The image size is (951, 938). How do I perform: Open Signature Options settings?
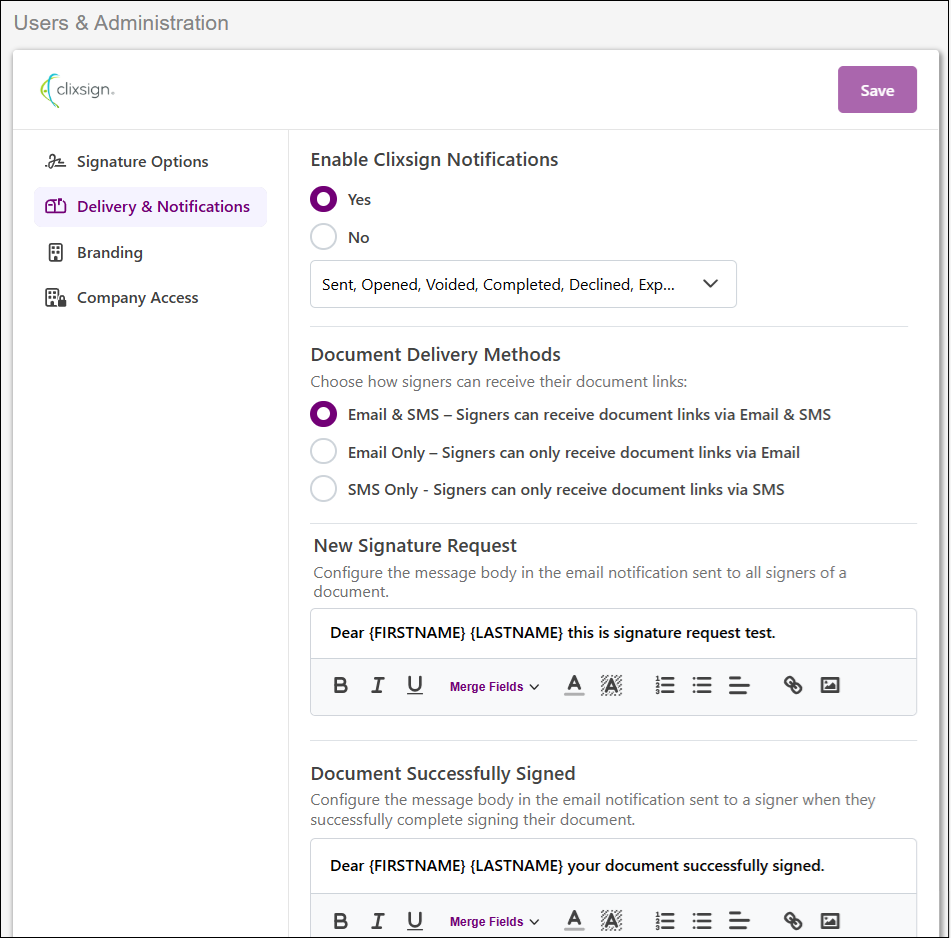coord(150,161)
